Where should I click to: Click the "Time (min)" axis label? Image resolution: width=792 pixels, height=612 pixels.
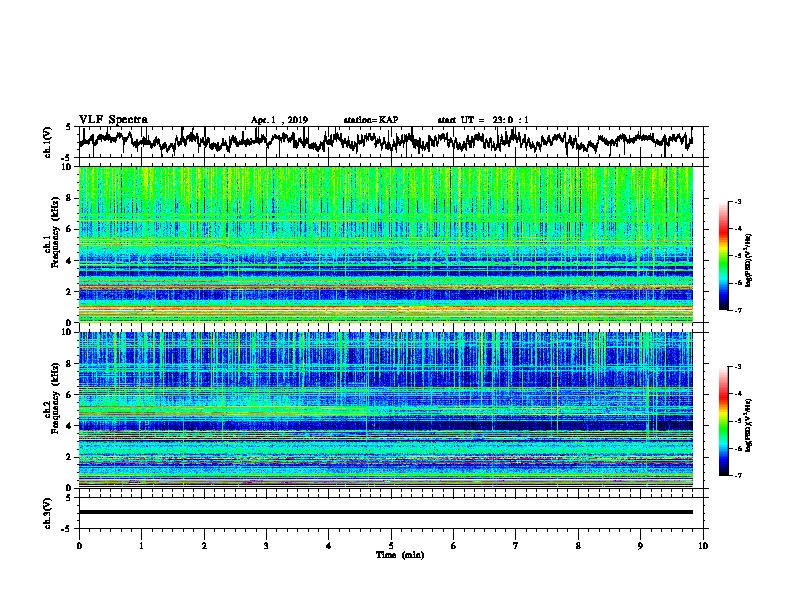coord(400,555)
